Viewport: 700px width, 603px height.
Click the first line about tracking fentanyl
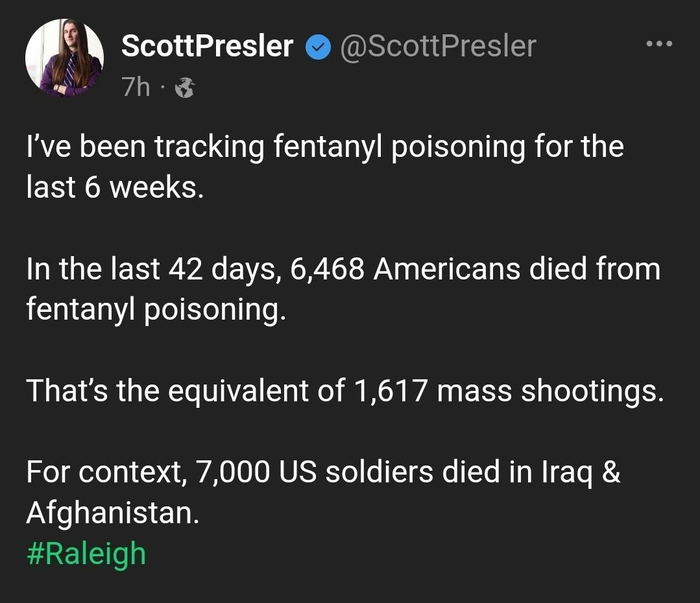click(x=325, y=148)
